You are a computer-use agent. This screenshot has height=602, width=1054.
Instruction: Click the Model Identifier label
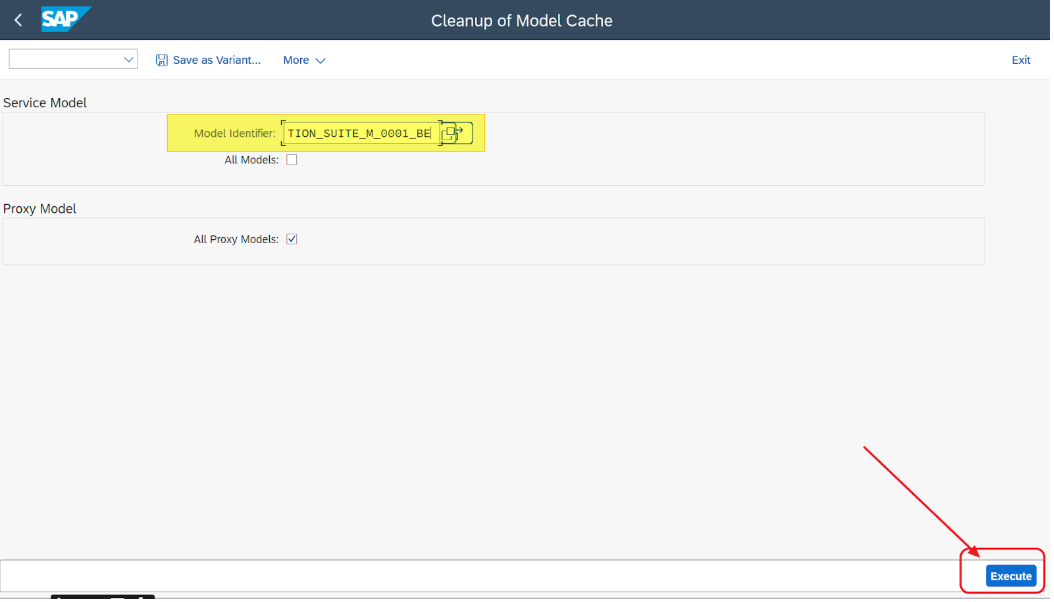234,133
